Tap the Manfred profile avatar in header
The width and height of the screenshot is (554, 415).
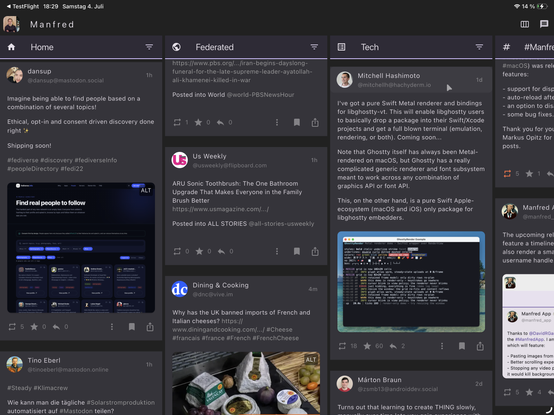[11, 24]
